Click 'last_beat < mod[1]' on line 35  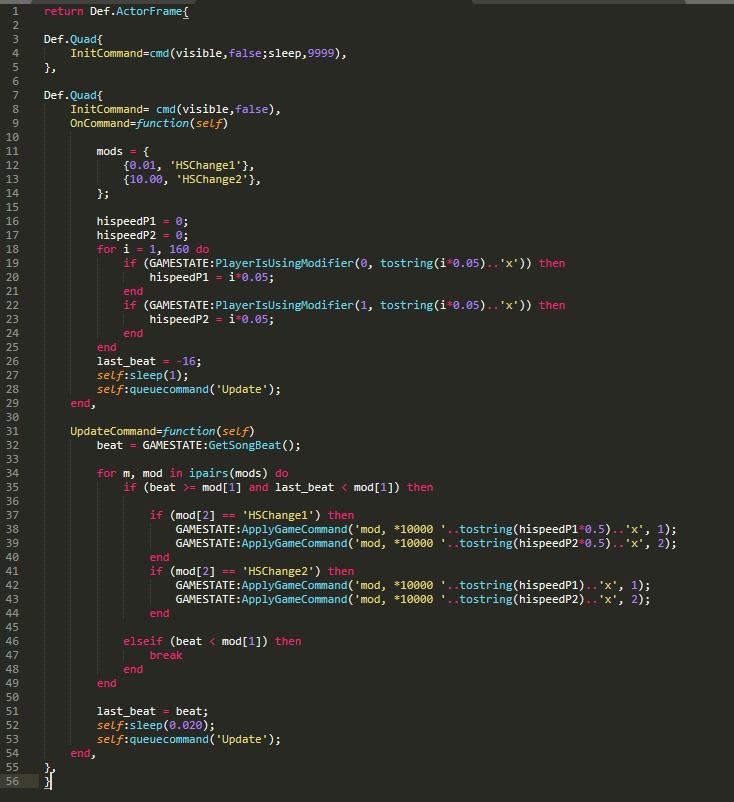(334, 487)
